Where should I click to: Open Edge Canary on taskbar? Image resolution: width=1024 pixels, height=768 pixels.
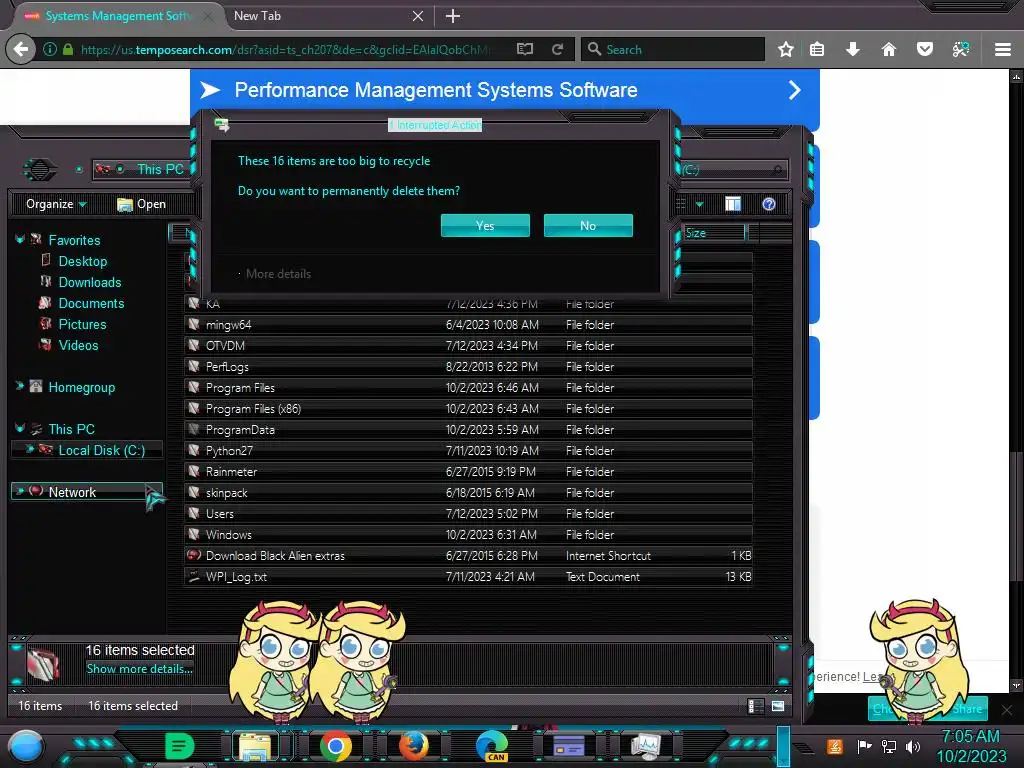click(x=492, y=746)
